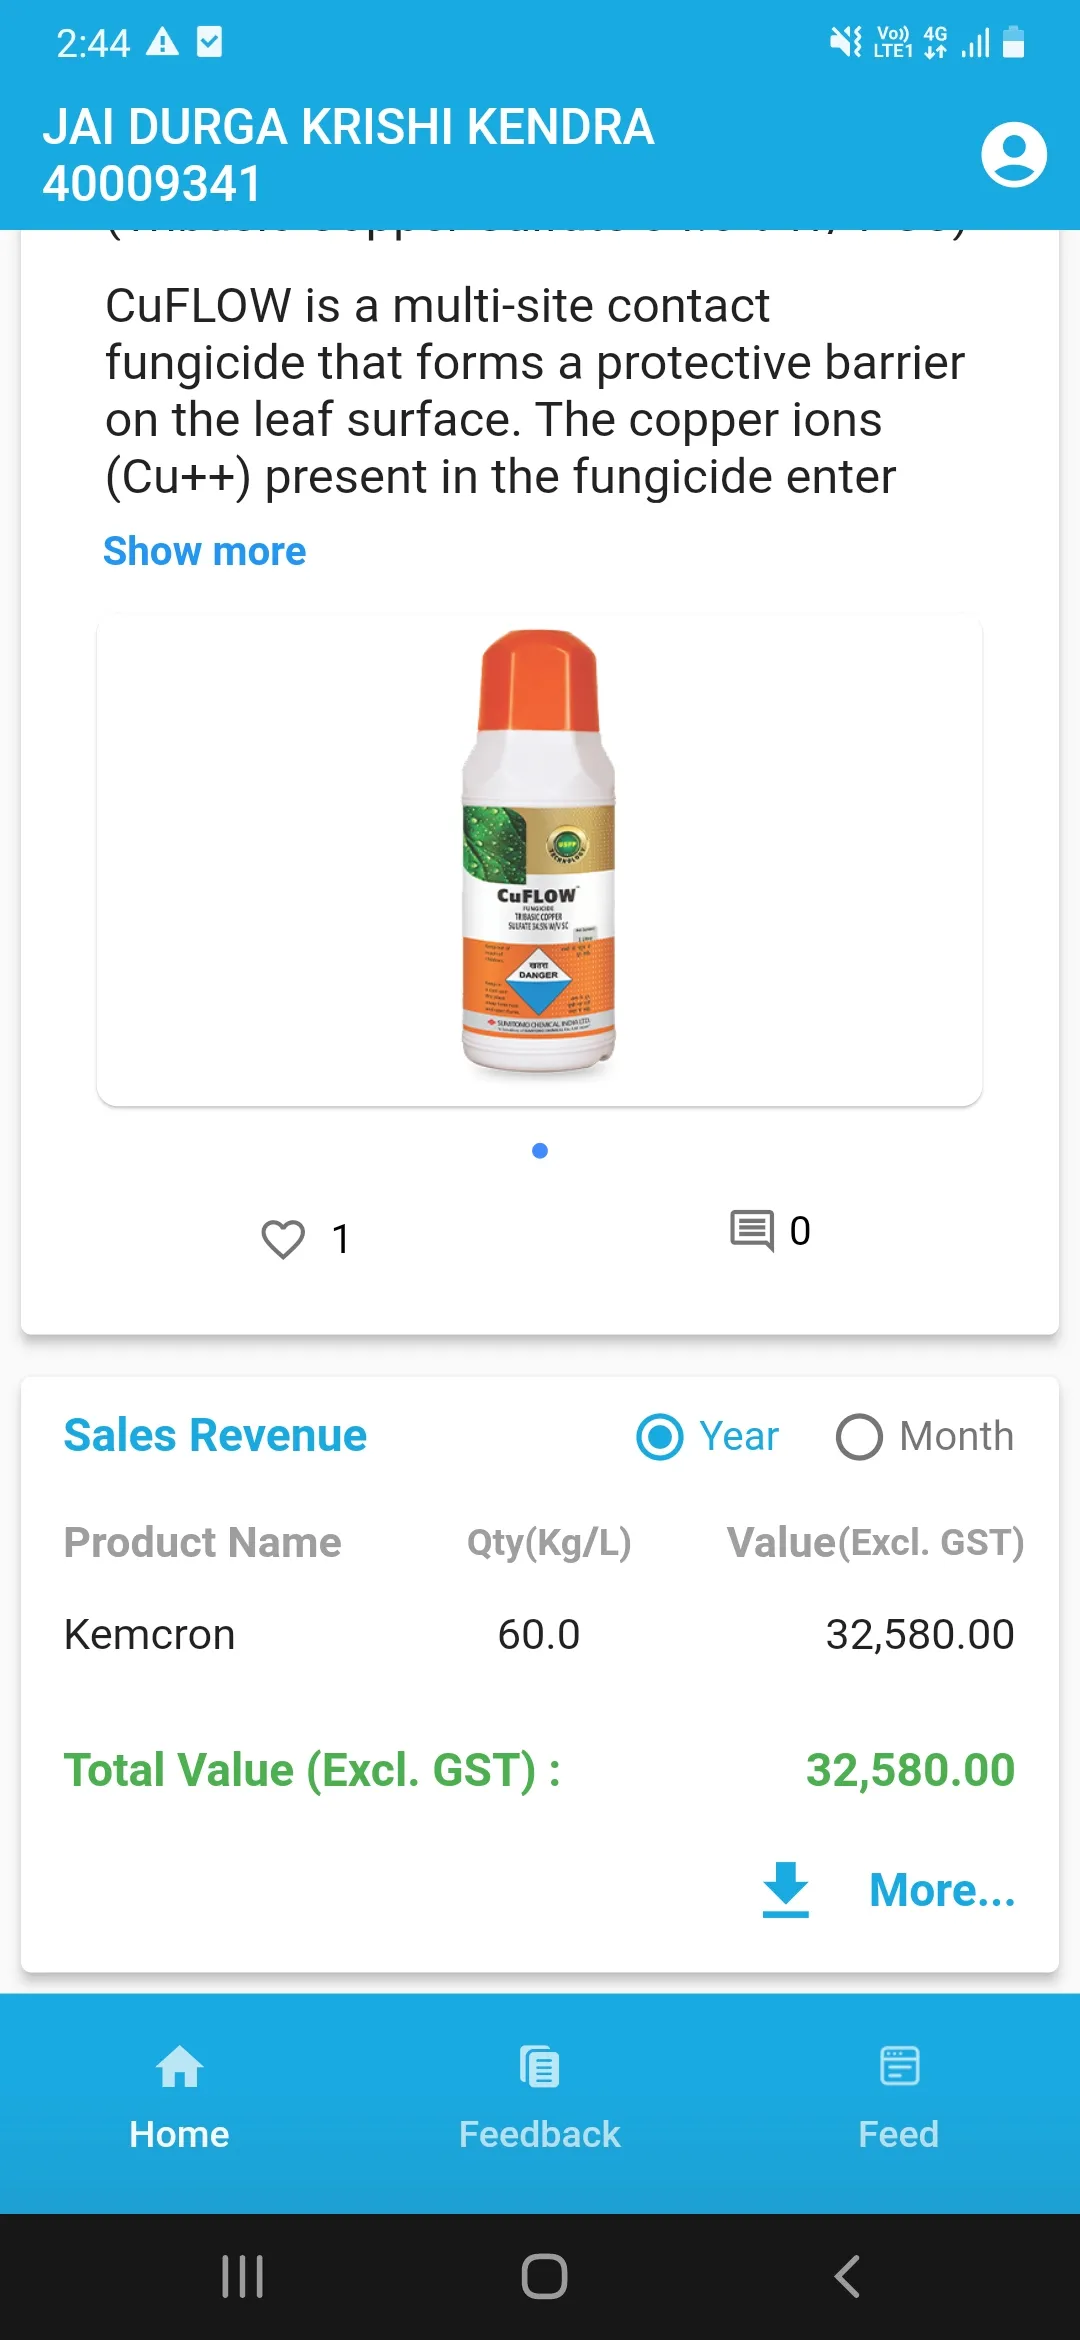Tap the image carousel dot indicator
Viewport: 1080px width, 2340px height.
540,1151
